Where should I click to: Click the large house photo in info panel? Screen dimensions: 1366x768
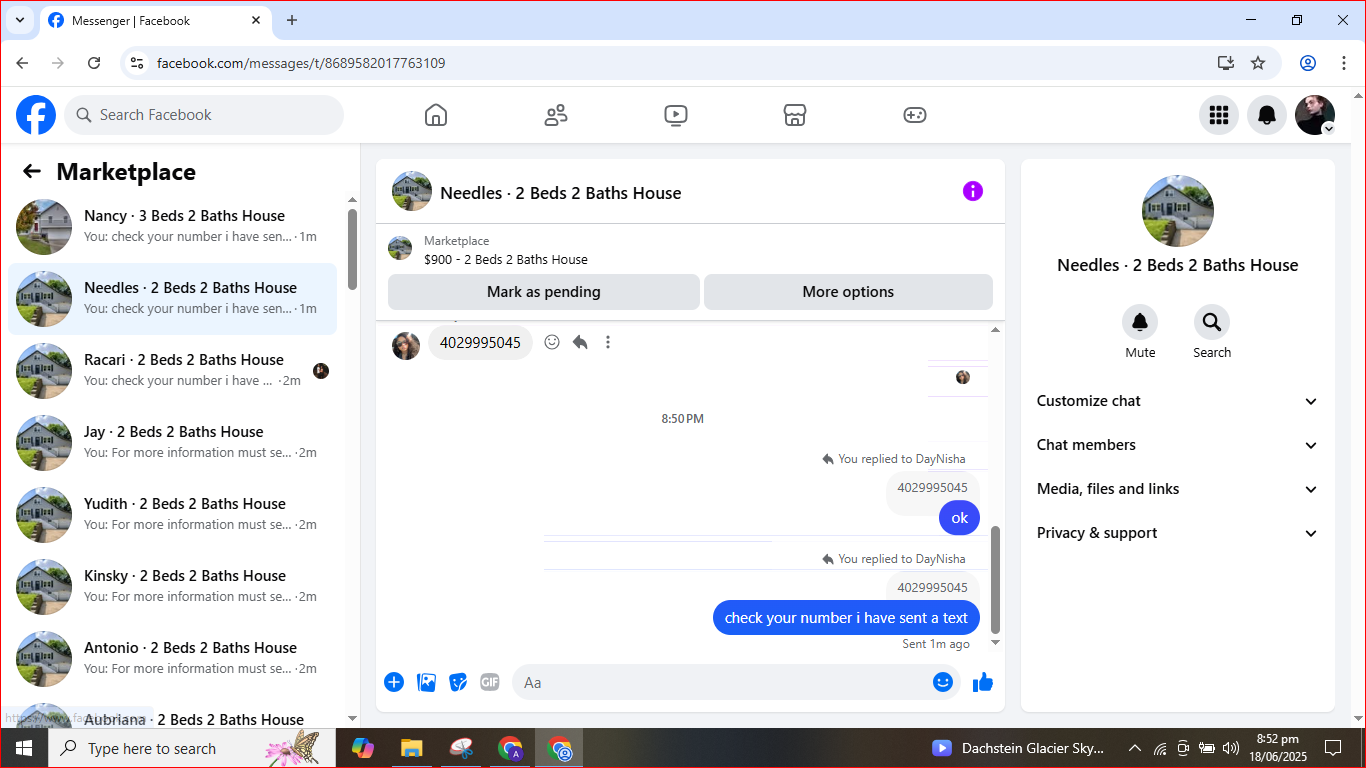click(x=1178, y=211)
